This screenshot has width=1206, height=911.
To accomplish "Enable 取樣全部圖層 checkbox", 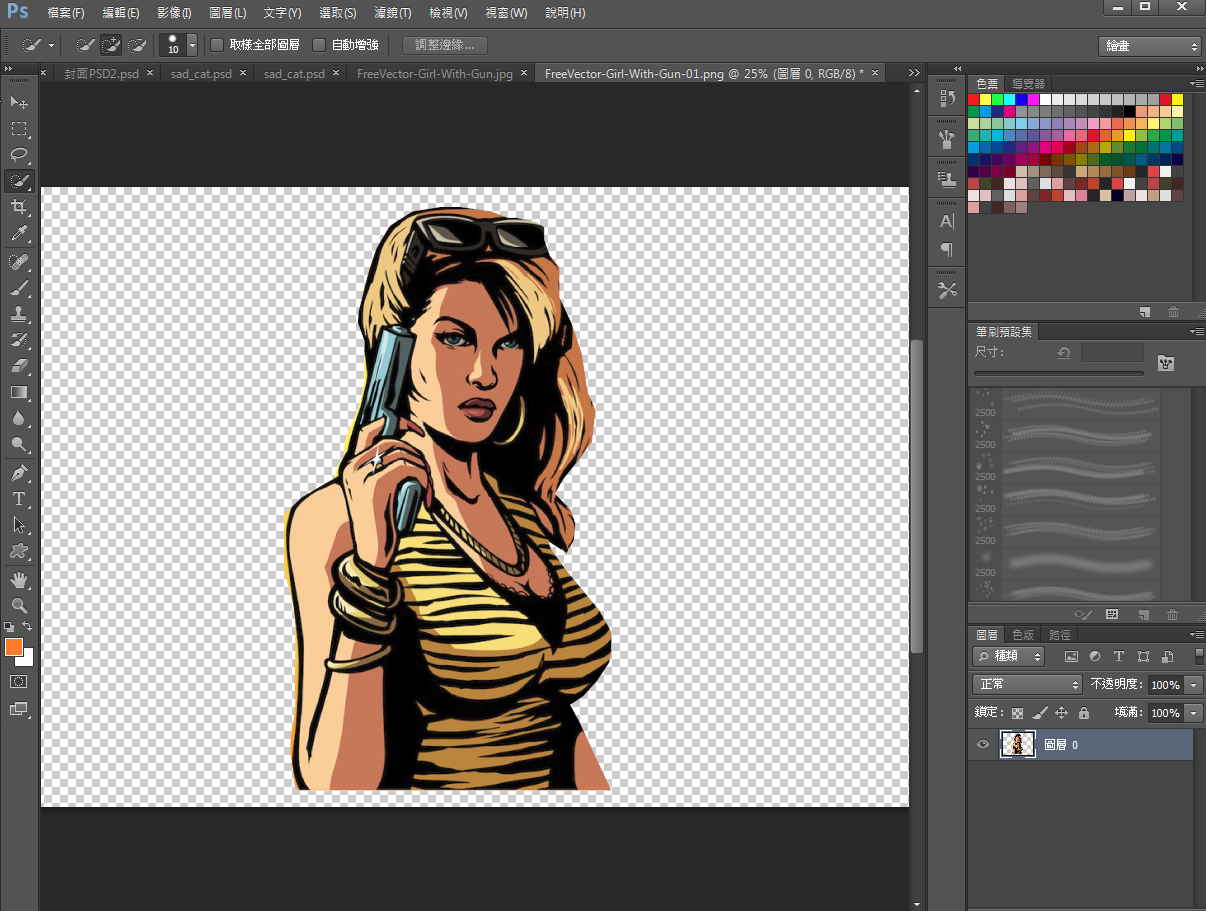I will [217, 45].
